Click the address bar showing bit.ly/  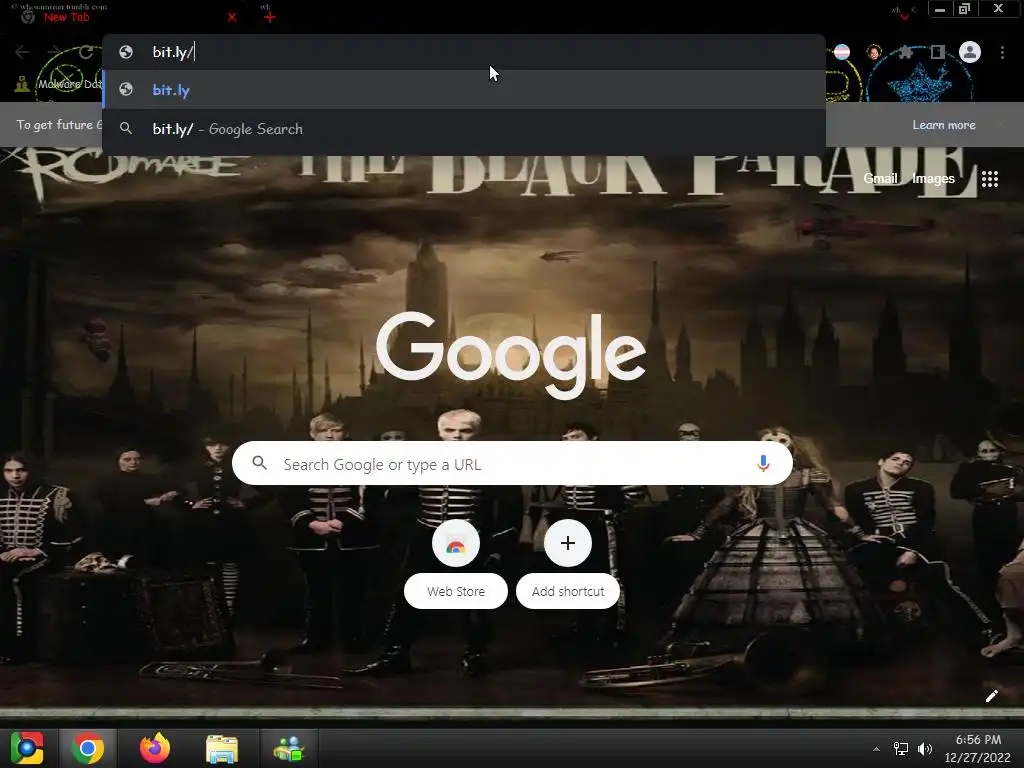(464, 52)
